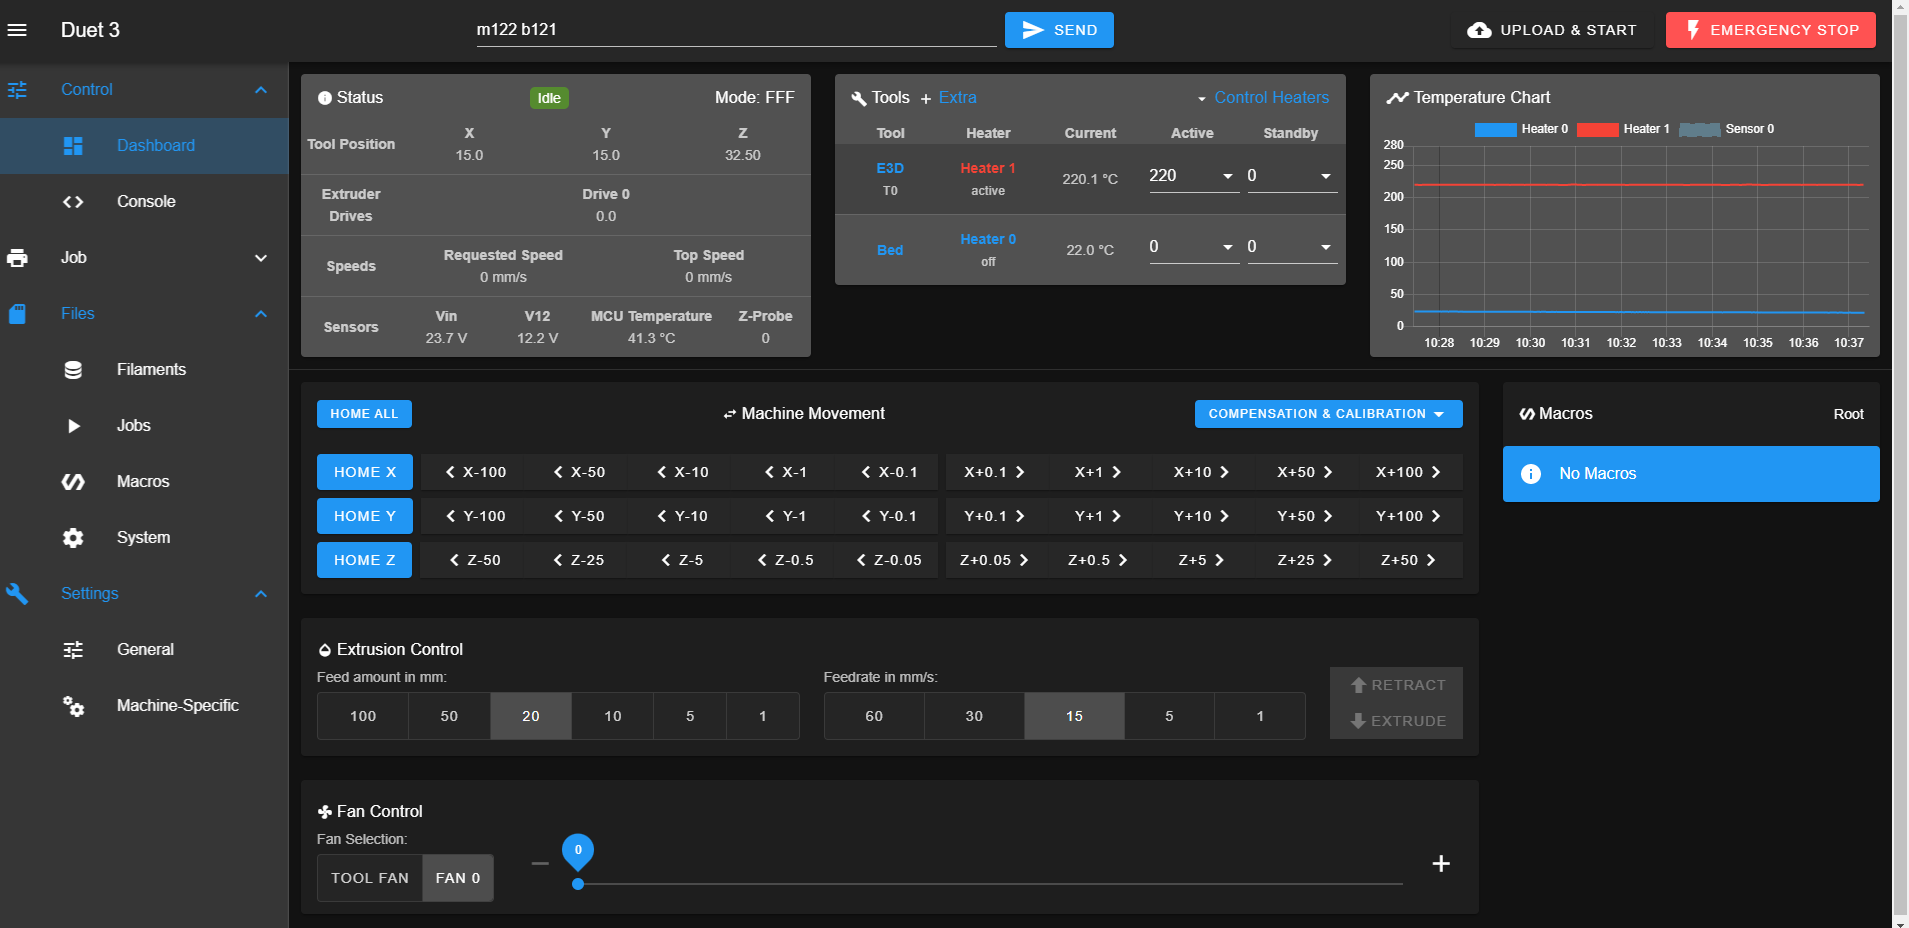Viewport: 1909px width, 928px height.
Task: Click the Console code brackets icon
Action: [x=73, y=202]
